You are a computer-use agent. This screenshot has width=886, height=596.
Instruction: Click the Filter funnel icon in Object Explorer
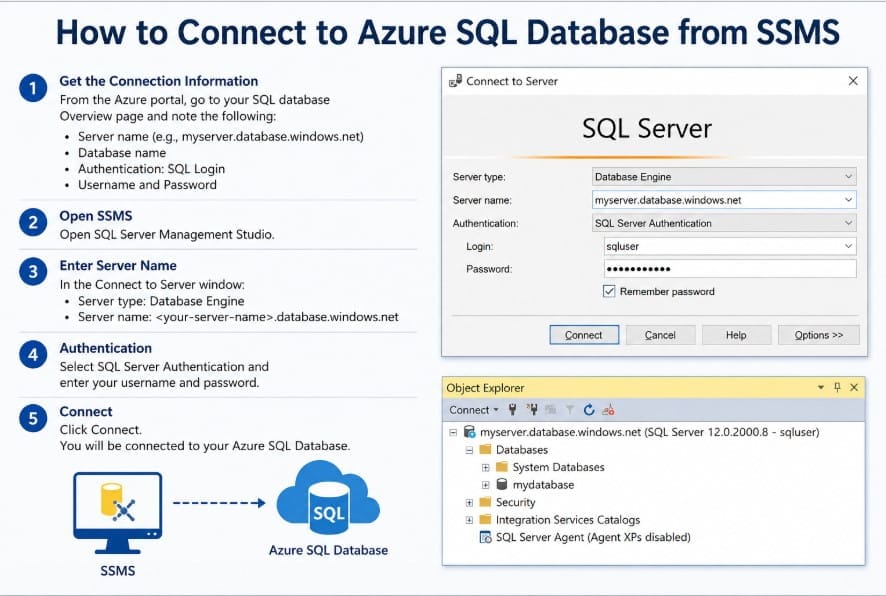coord(570,410)
